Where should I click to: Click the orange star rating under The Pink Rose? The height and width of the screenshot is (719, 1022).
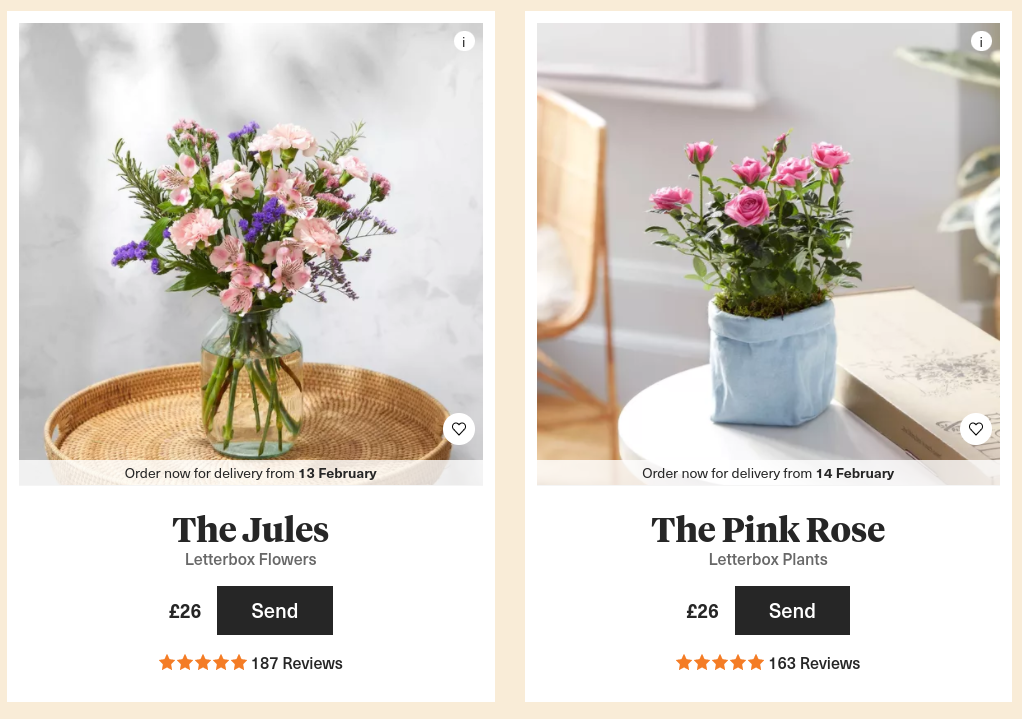pos(720,663)
